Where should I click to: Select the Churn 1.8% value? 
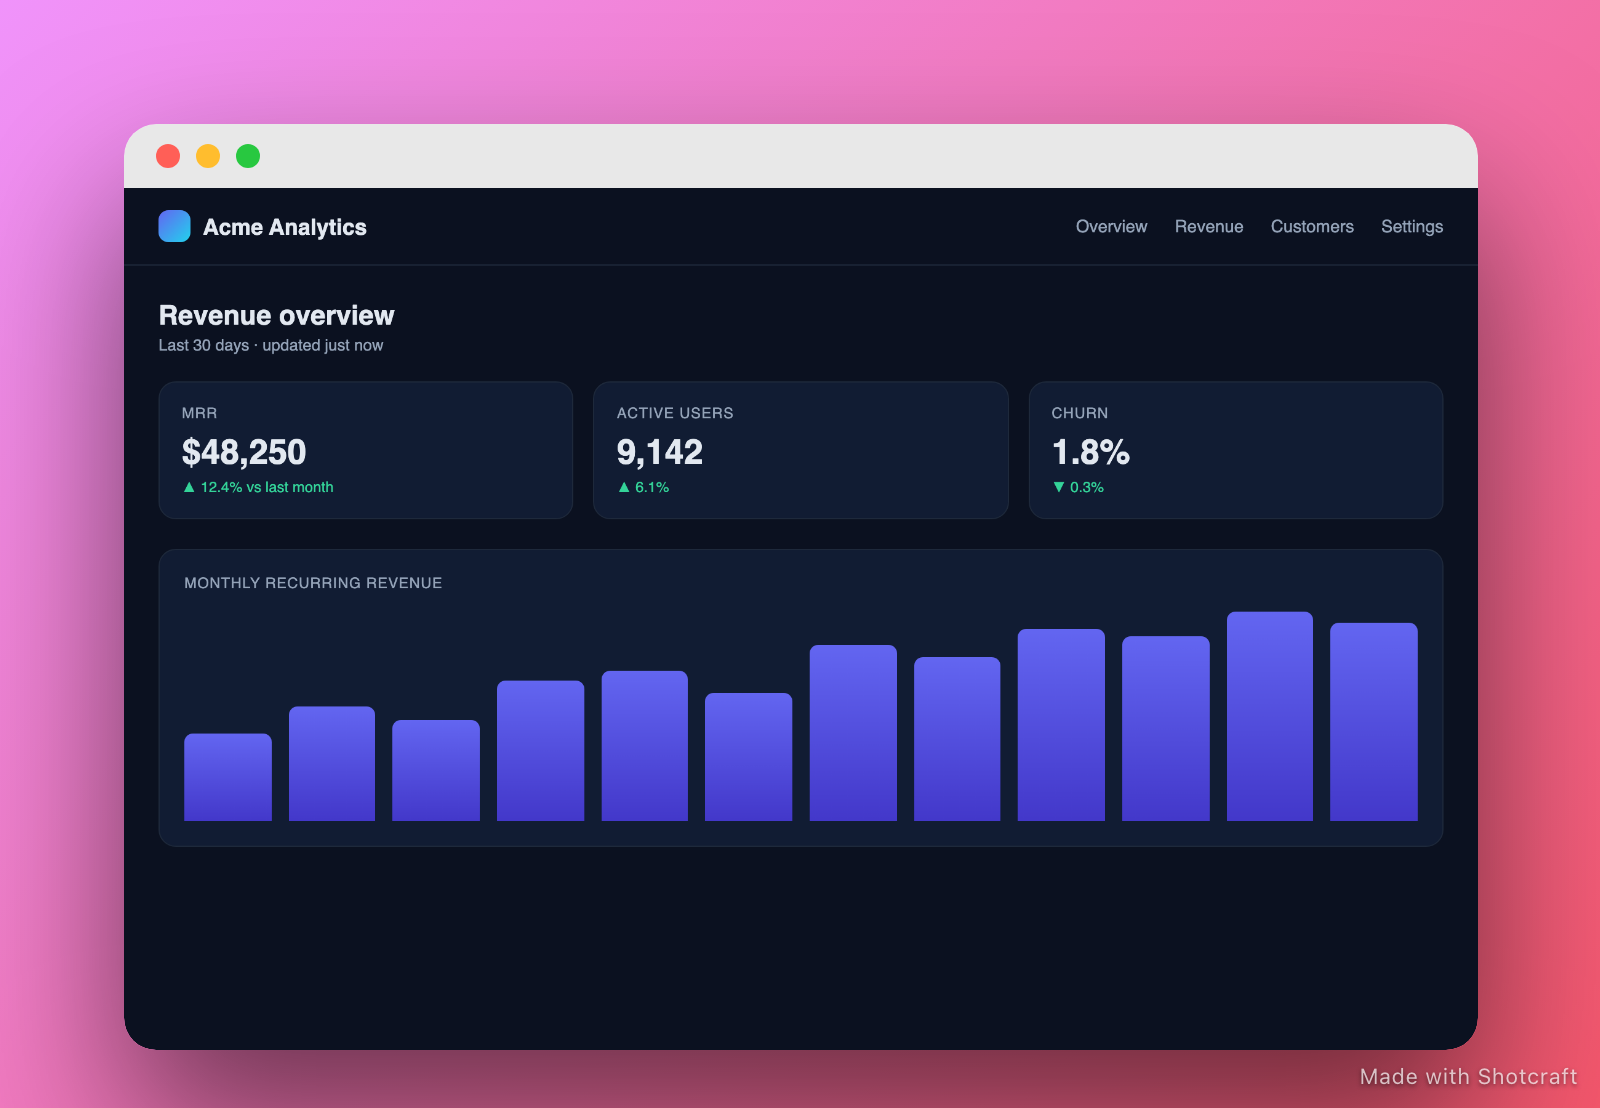tap(1090, 452)
